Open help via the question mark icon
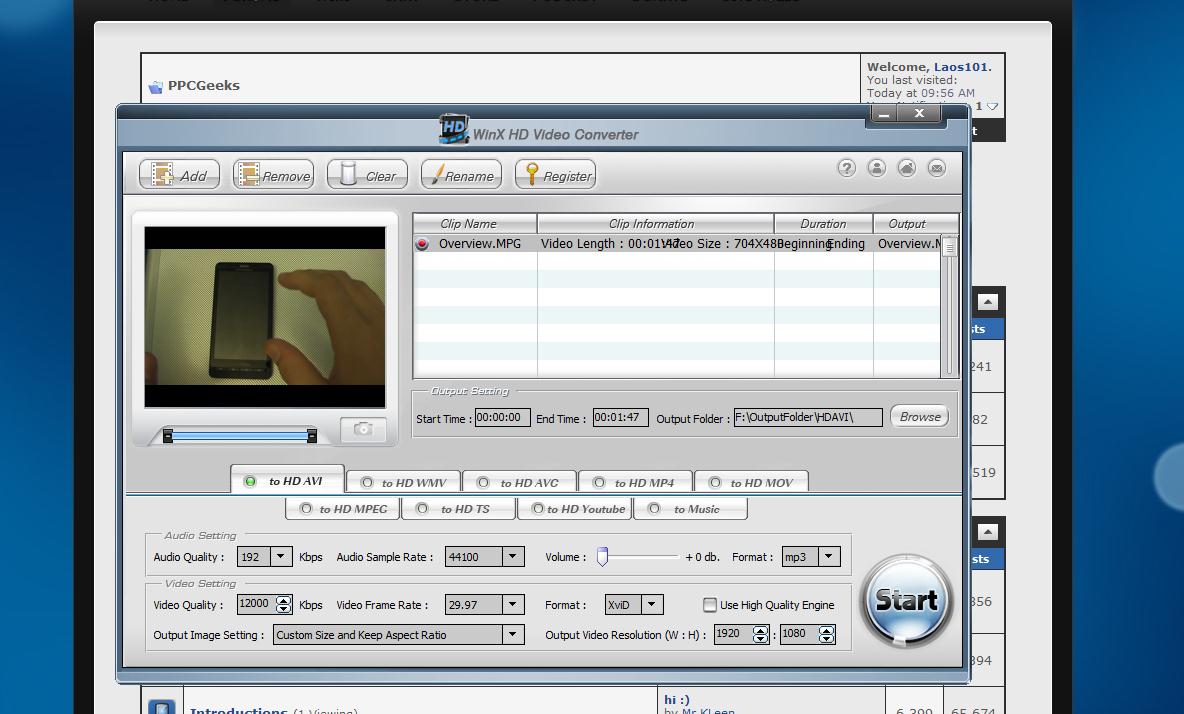The width and height of the screenshot is (1184, 714). click(846, 168)
